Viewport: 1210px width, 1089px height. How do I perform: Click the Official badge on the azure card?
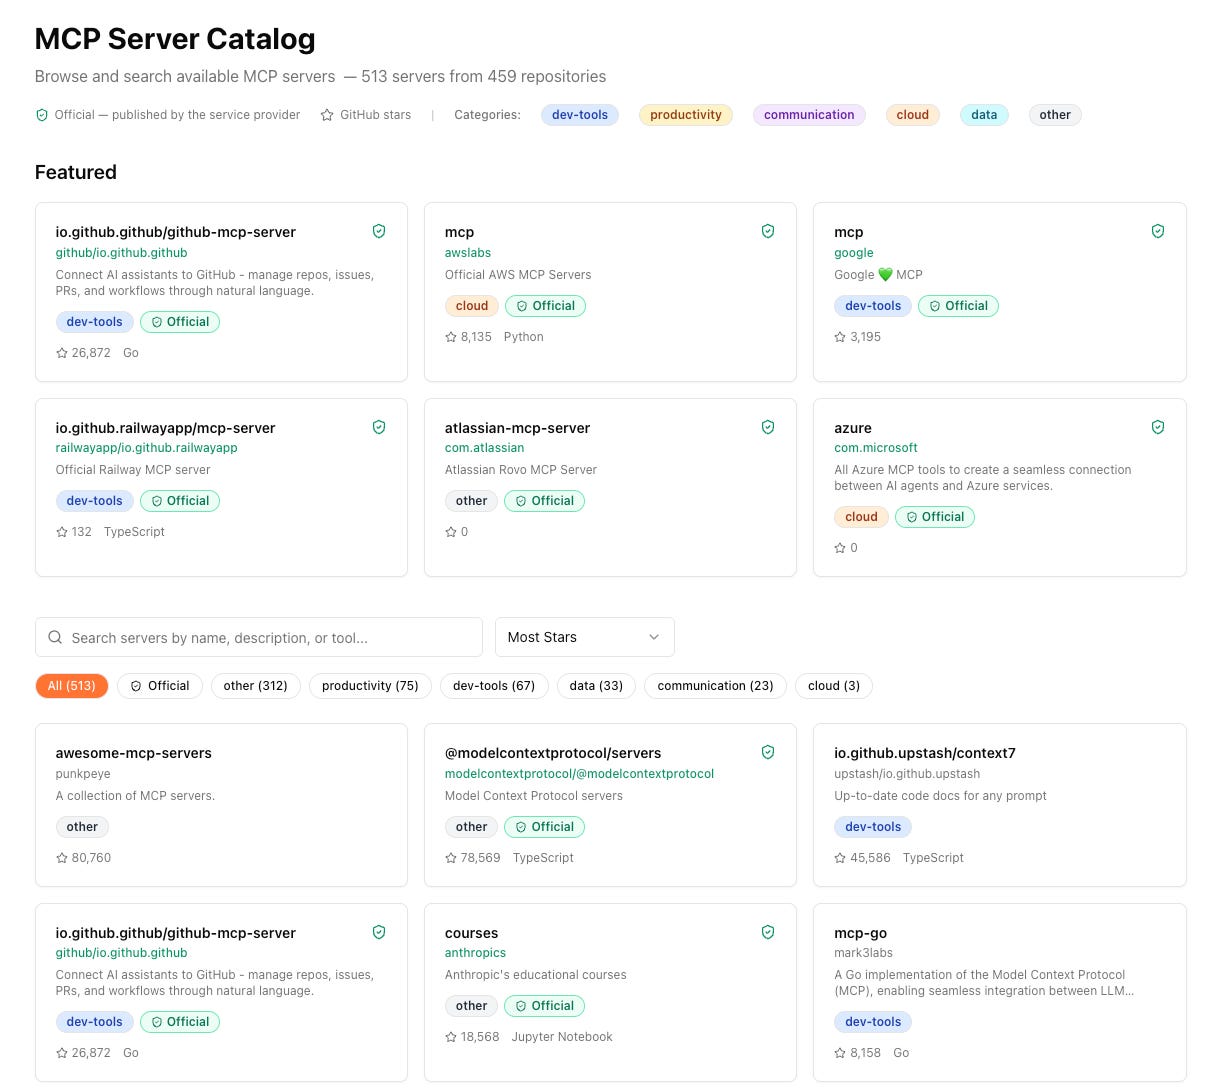tap(935, 517)
